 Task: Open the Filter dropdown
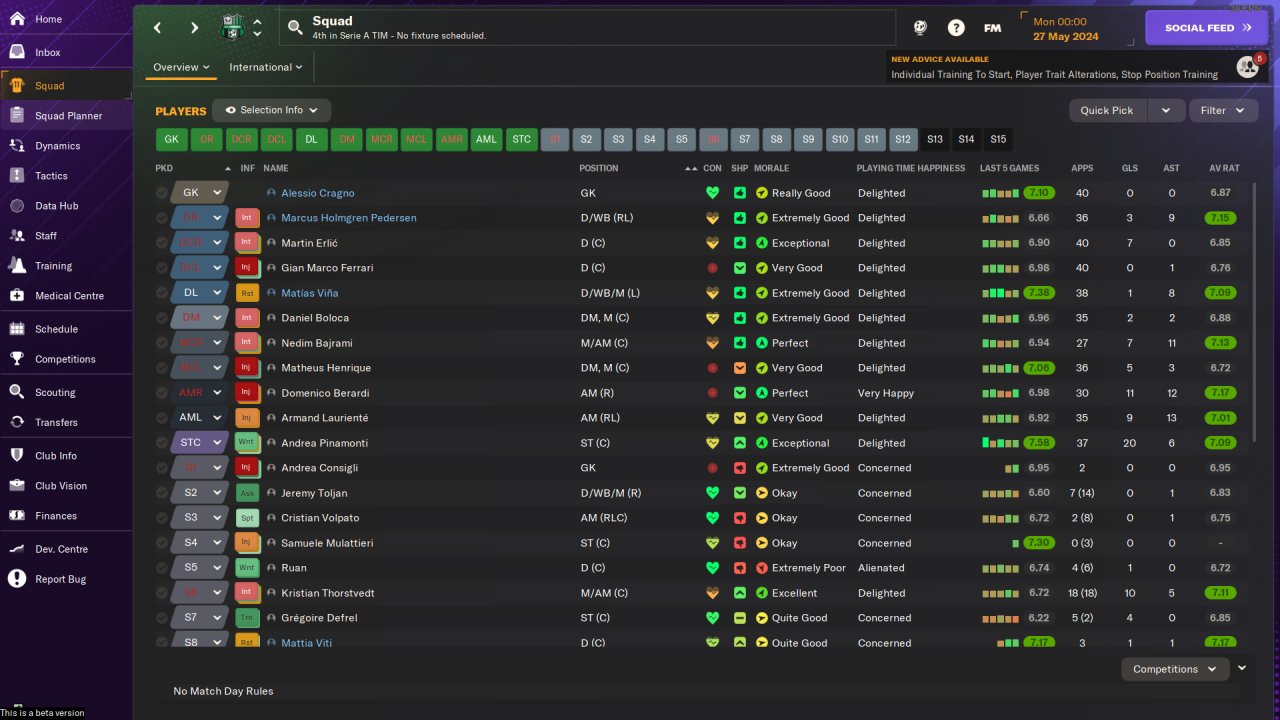pyautogui.click(x=1223, y=110)
